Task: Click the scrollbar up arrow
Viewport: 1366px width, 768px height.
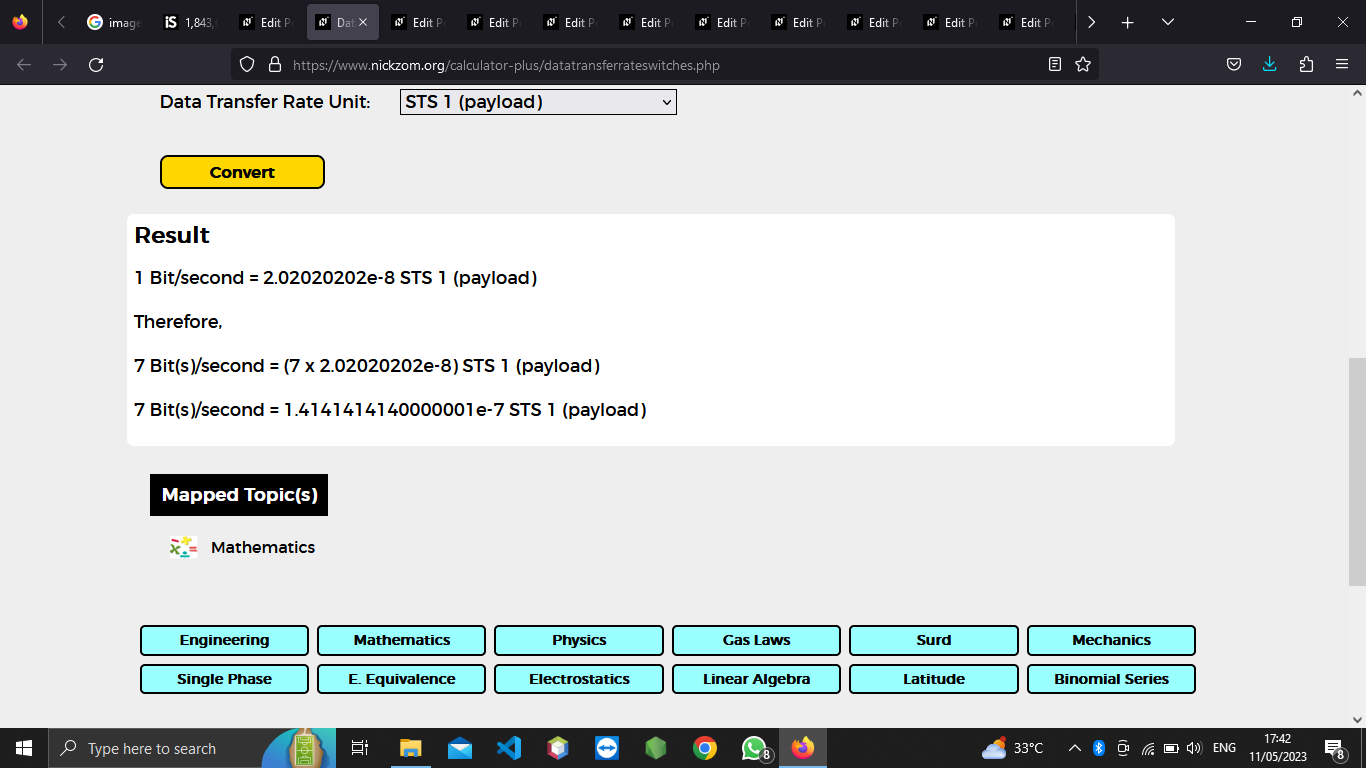Action: (x=1357, y=93)
